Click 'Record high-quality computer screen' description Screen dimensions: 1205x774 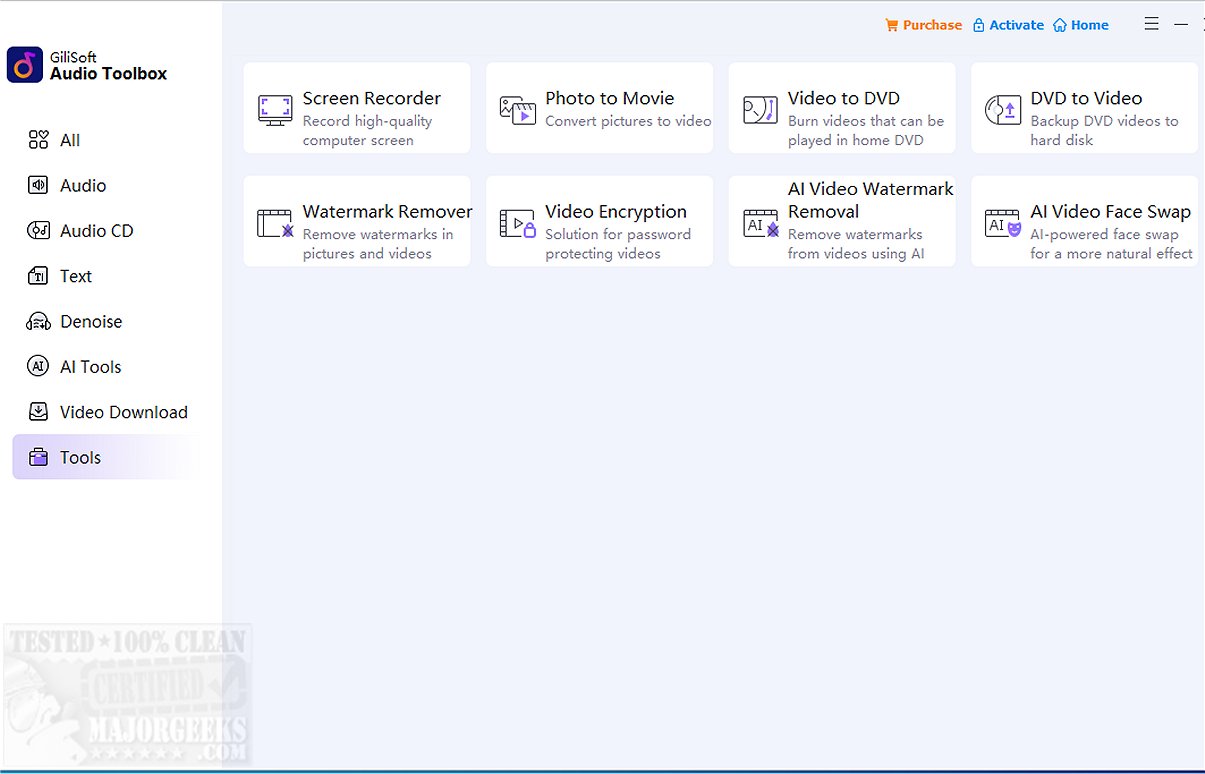(368, 131)
